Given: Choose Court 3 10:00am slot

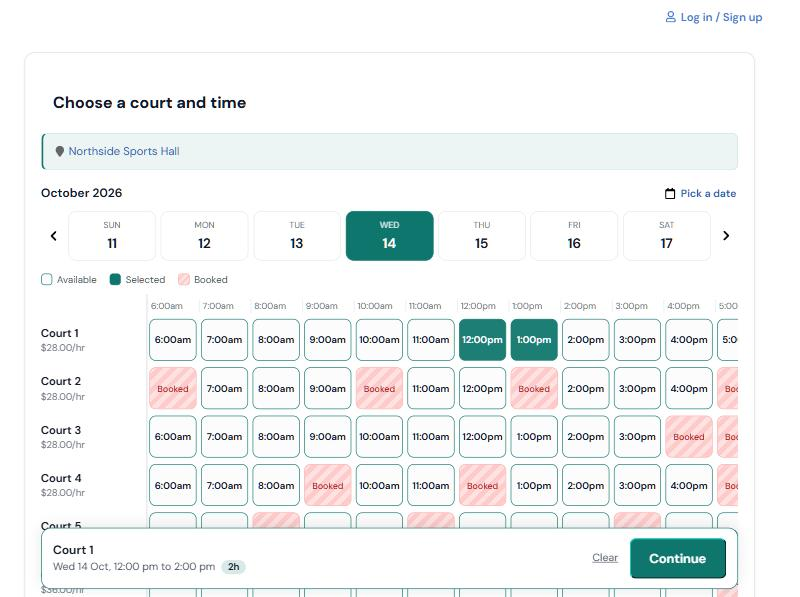Looking at the screenshot, I should (x=379, y=437).
